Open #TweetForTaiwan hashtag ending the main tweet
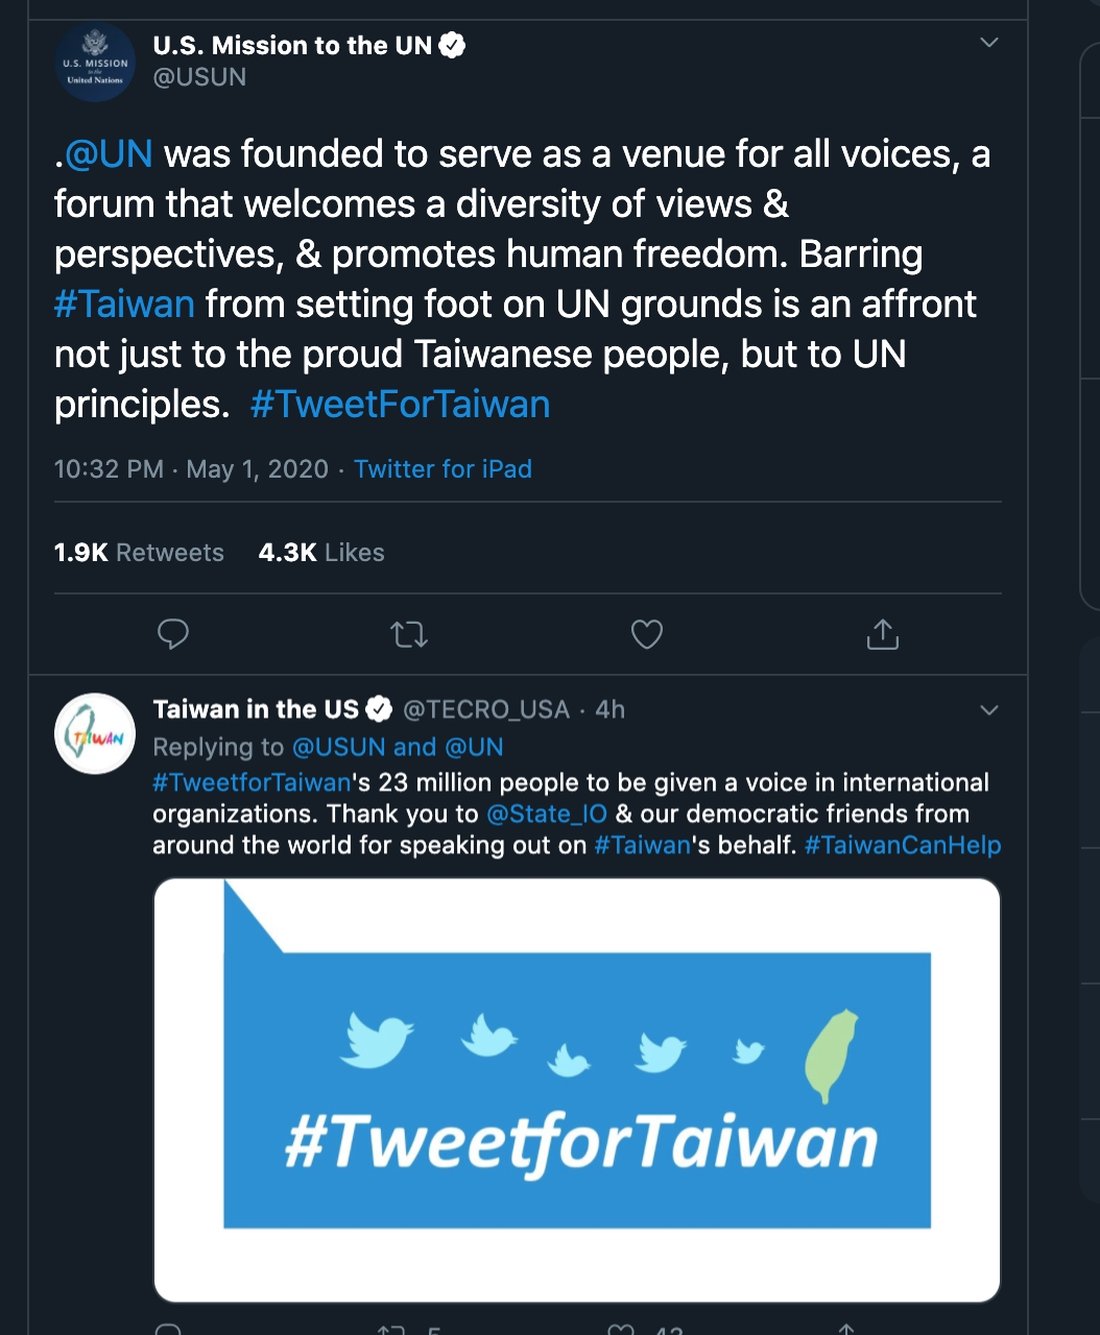1100x1335 pixels. [400, 404]
